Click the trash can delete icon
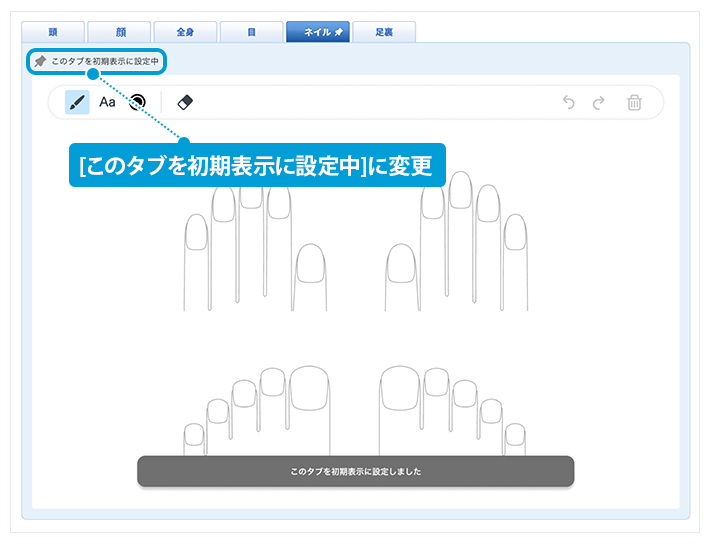 coord(634,102)
